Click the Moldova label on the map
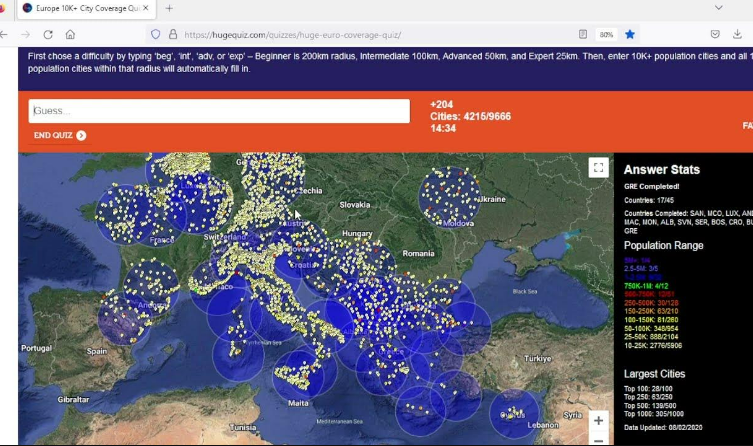 [x=458, y=223]
